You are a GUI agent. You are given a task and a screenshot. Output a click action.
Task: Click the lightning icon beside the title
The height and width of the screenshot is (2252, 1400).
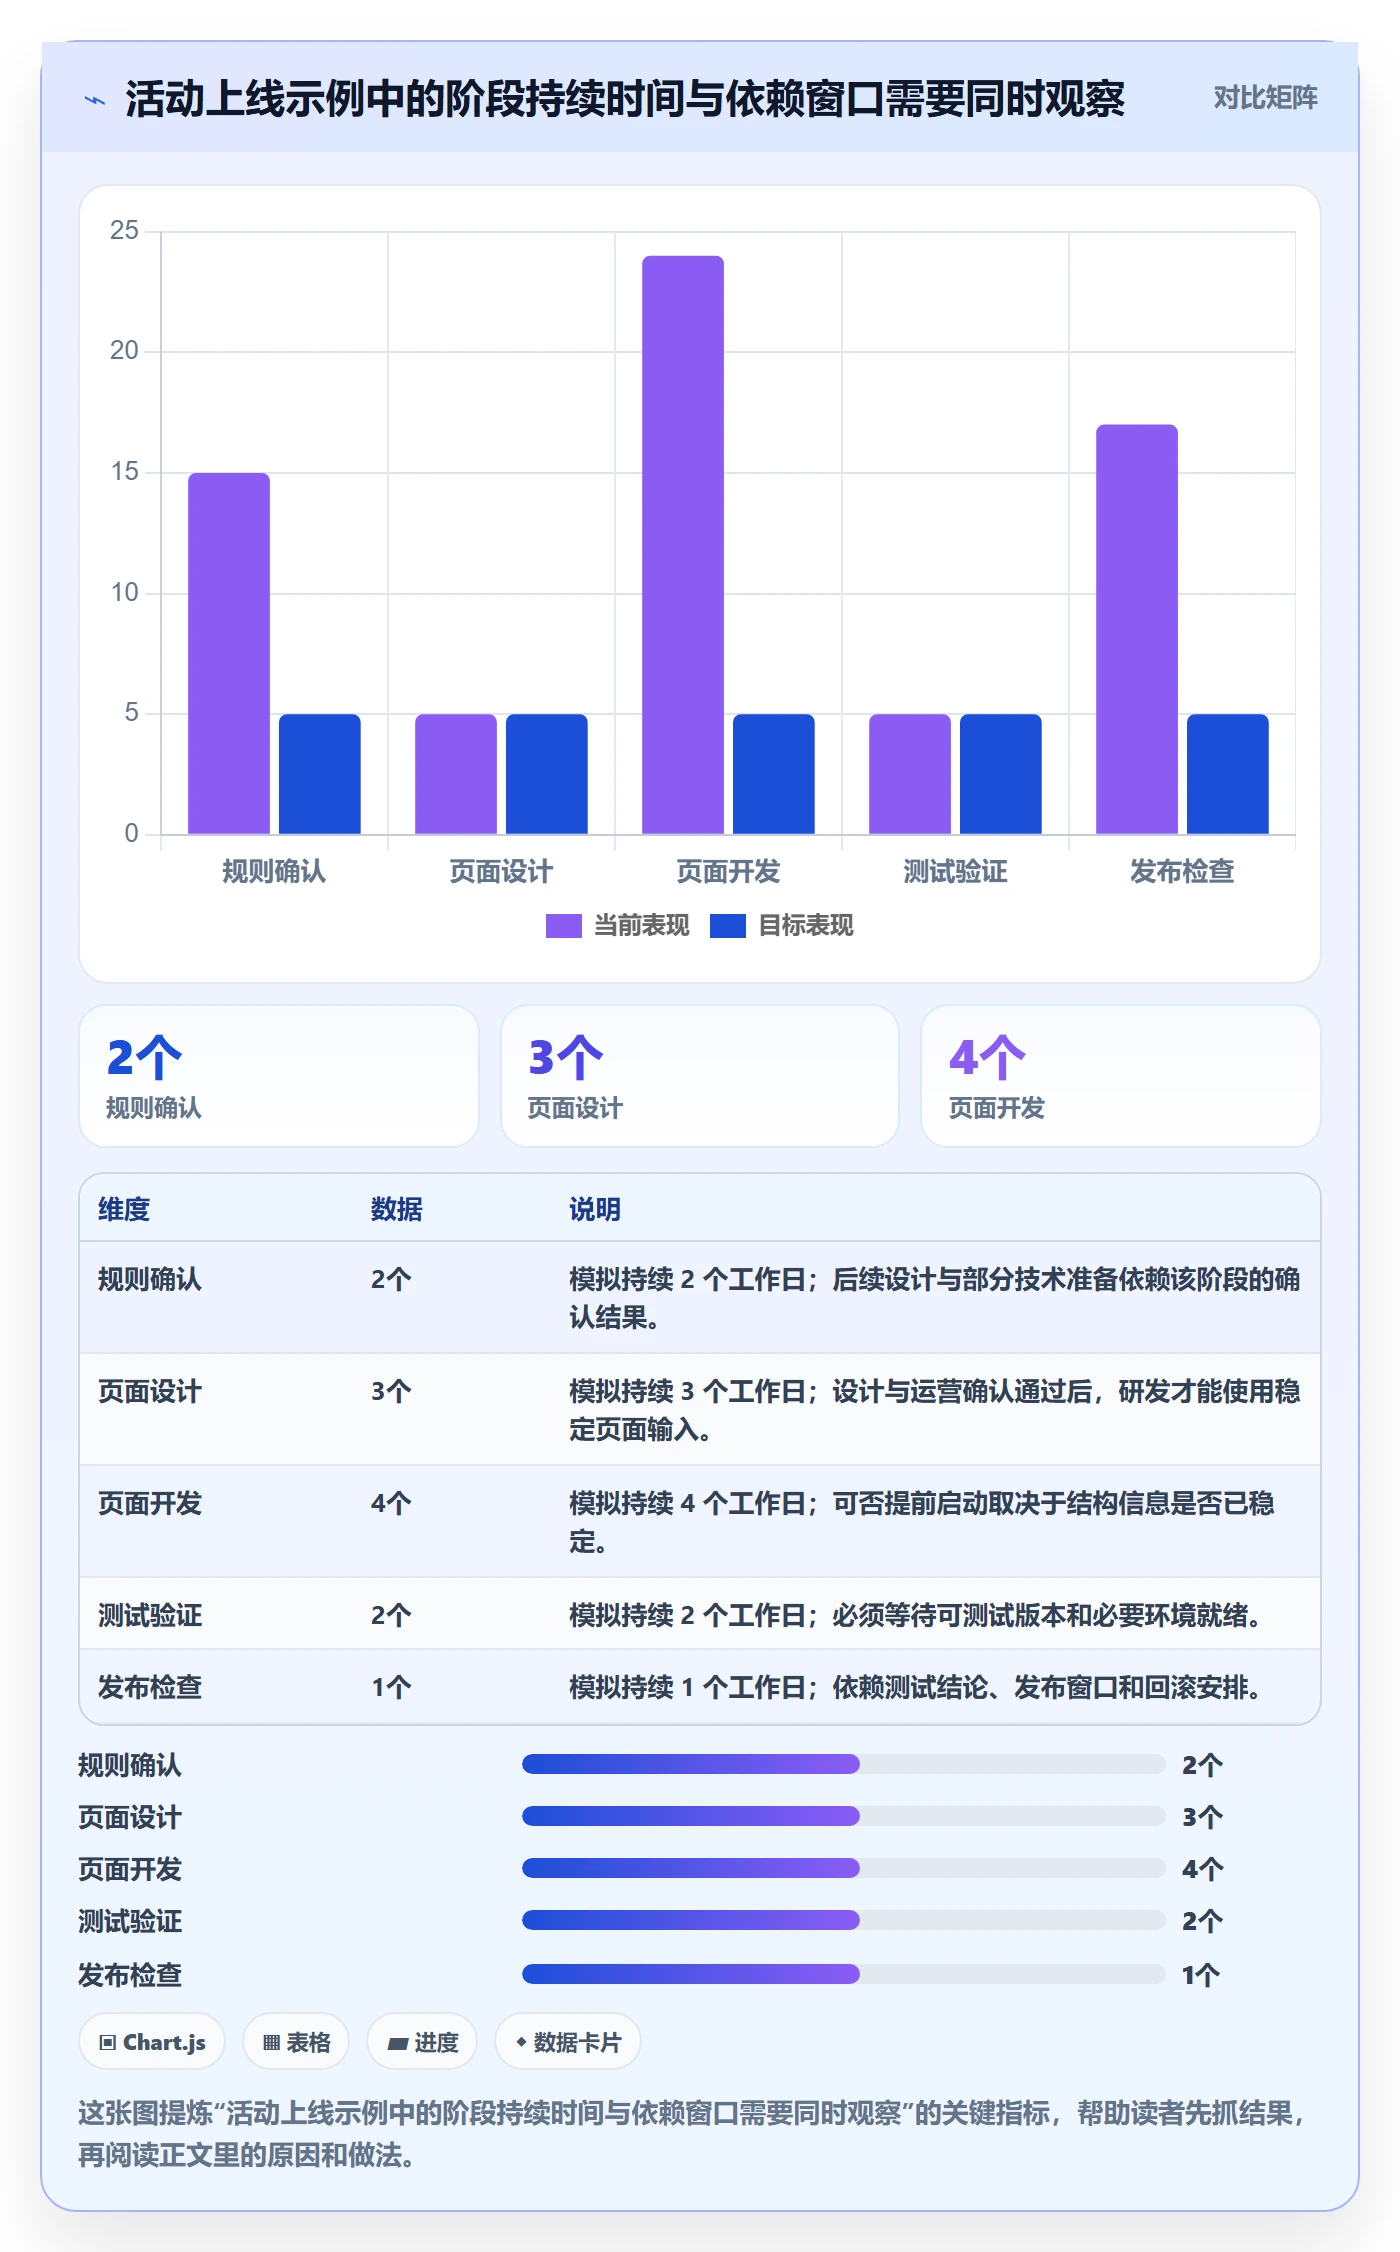95,100
